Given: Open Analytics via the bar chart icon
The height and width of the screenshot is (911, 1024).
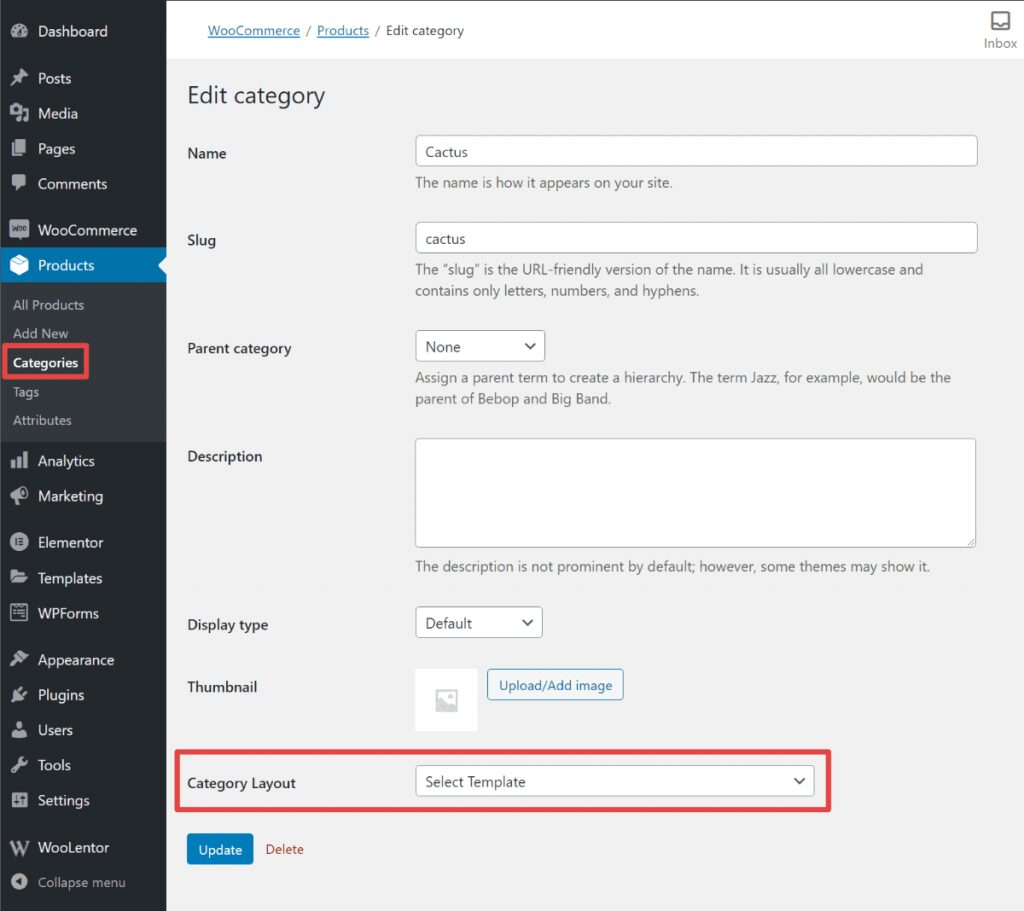Looking at the screenshot, I should point(20,461).
